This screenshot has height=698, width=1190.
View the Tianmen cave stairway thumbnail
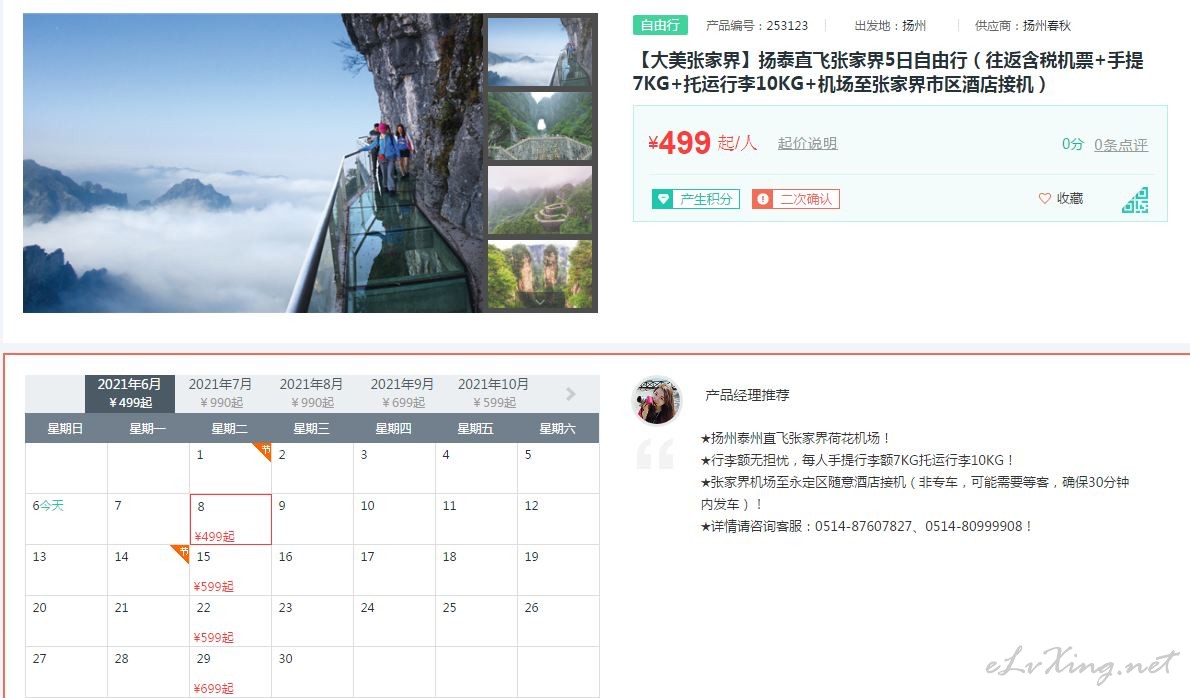click(540, 126)
